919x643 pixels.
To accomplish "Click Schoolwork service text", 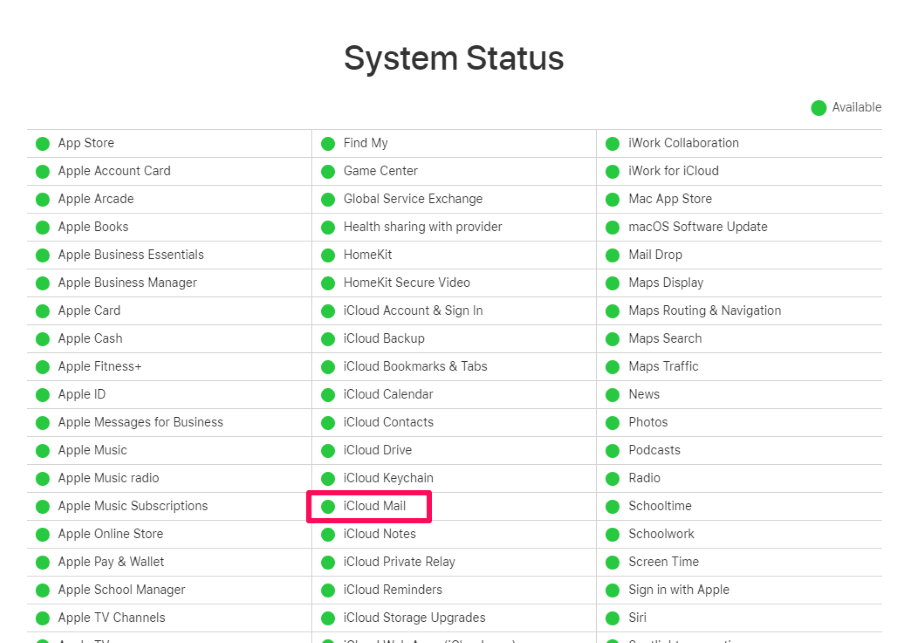I will pos(661,534).
